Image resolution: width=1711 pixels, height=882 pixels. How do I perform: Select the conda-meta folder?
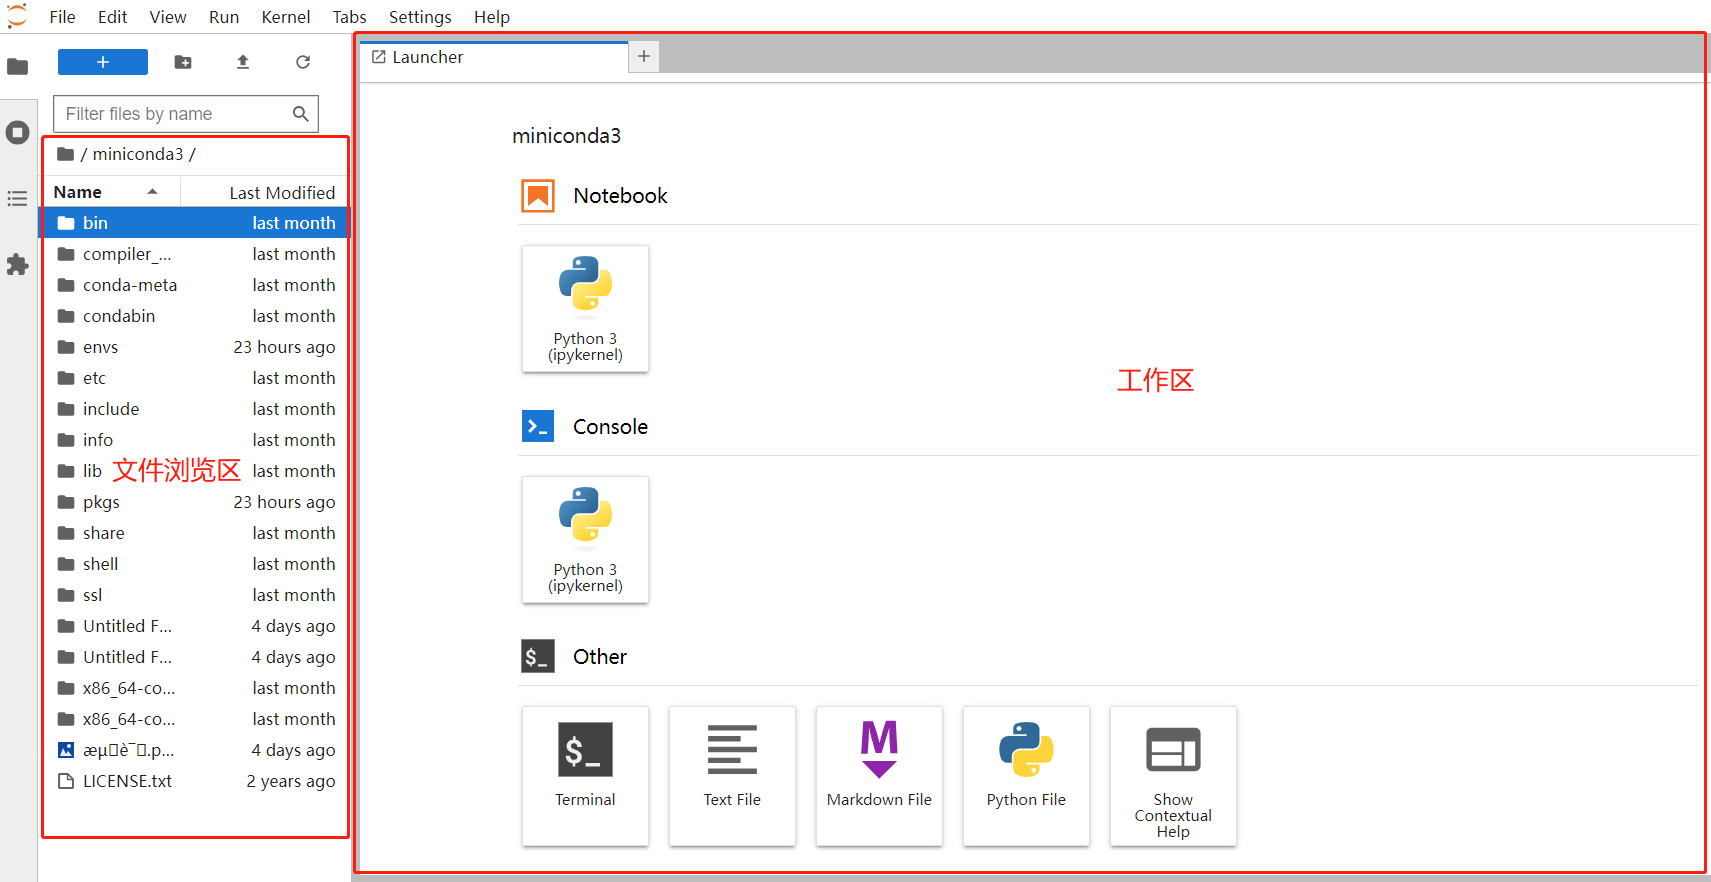coord(195,285)
